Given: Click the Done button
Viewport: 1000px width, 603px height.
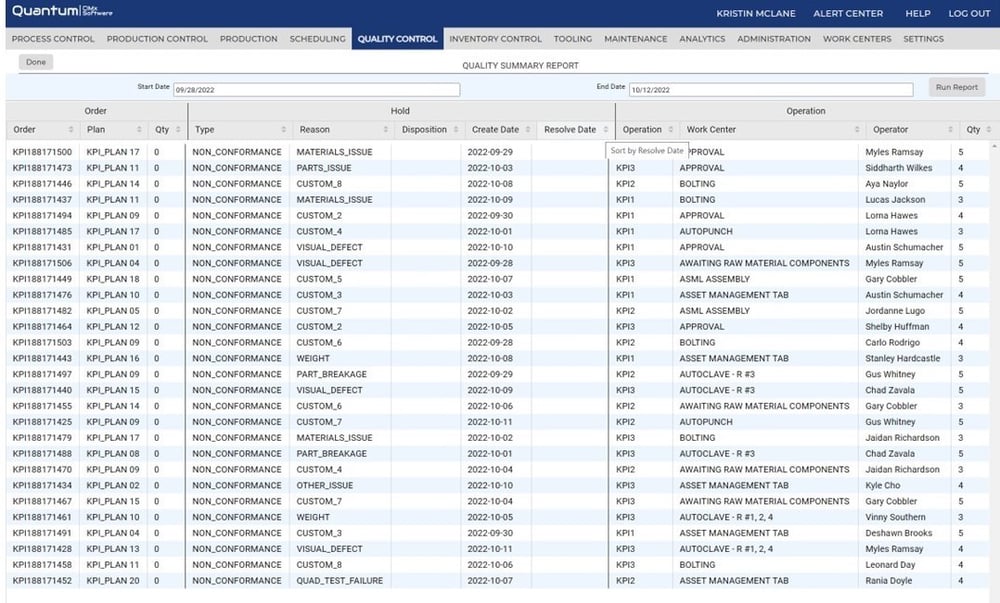Looking at the screenshot, I should pos(36,62).
